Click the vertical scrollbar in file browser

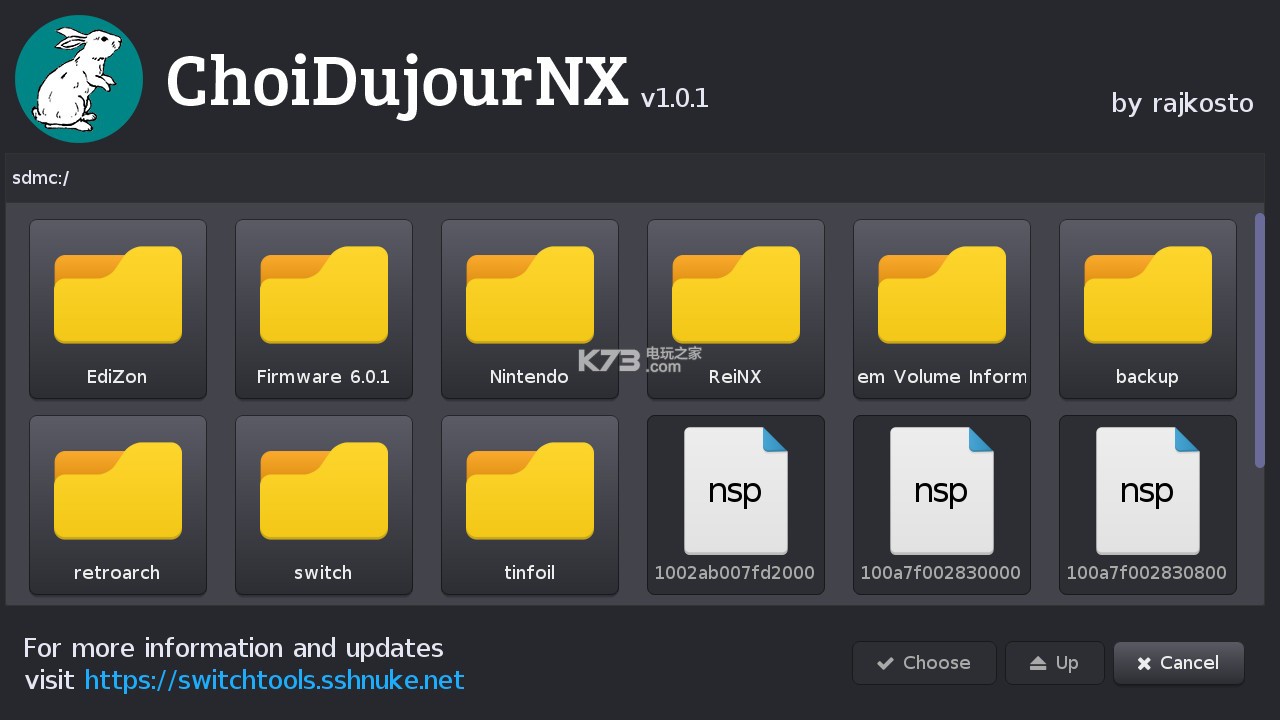coord(1260,340)
